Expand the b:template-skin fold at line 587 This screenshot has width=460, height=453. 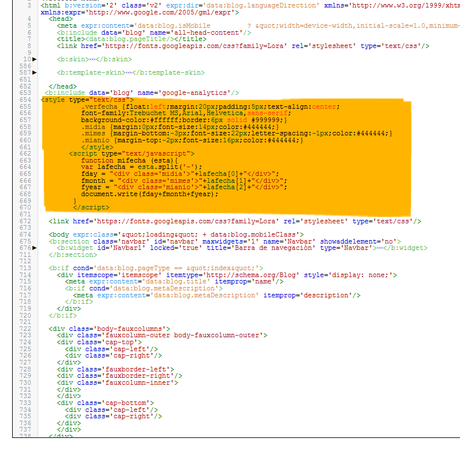[35, 73]
